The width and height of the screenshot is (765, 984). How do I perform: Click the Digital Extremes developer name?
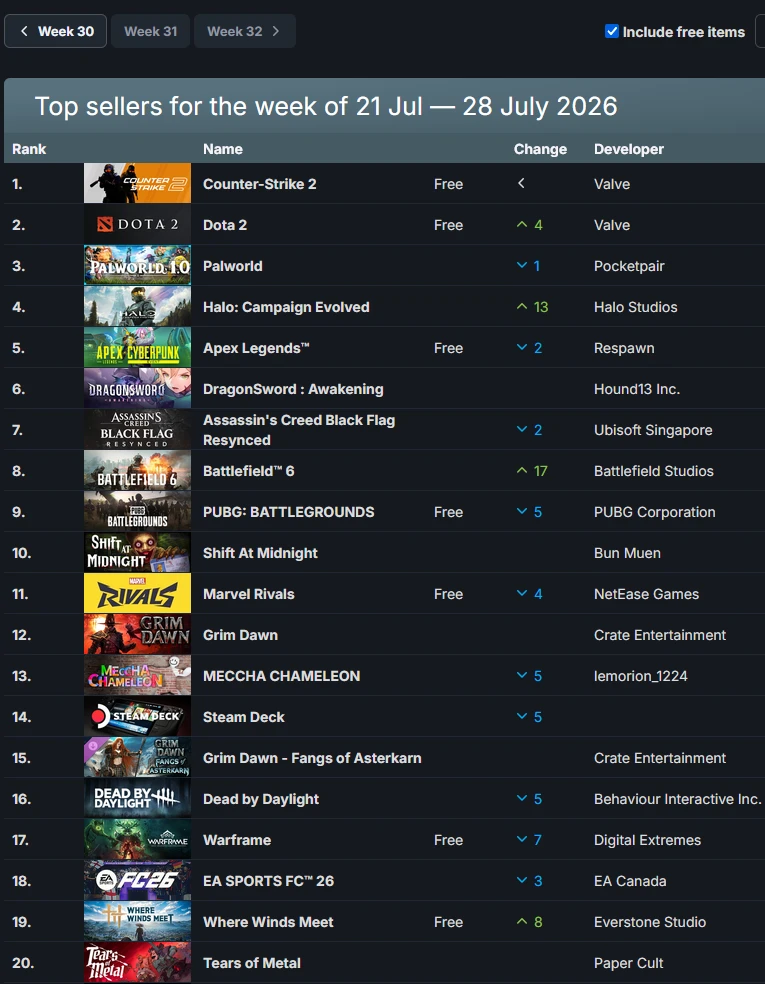[x=648, y=840]
